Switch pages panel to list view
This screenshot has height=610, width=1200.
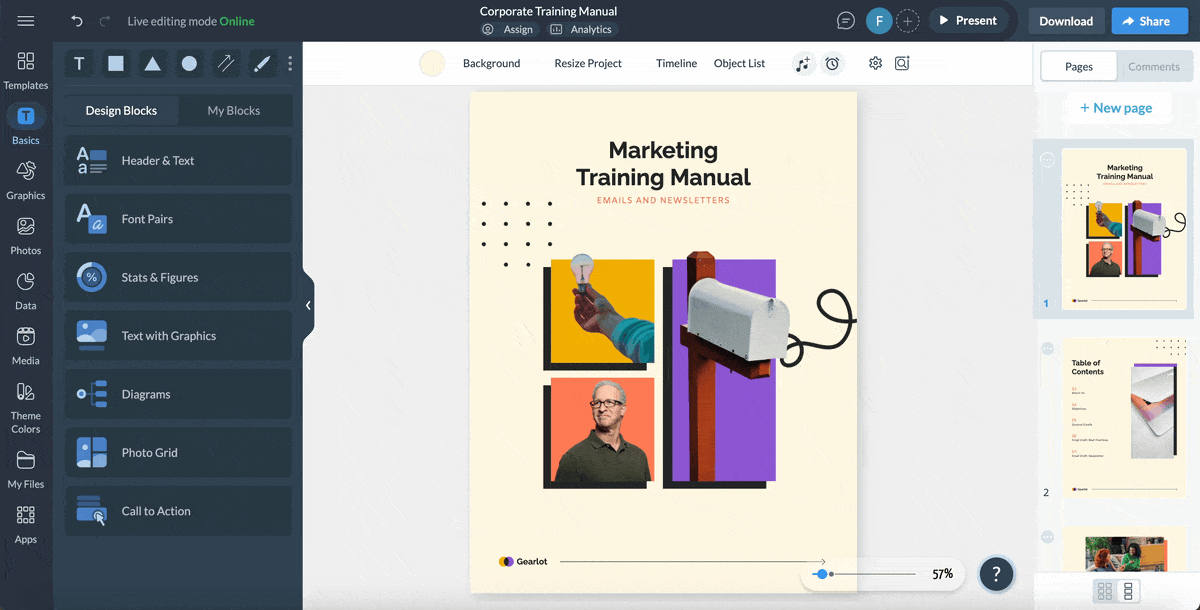[1129, 591]
